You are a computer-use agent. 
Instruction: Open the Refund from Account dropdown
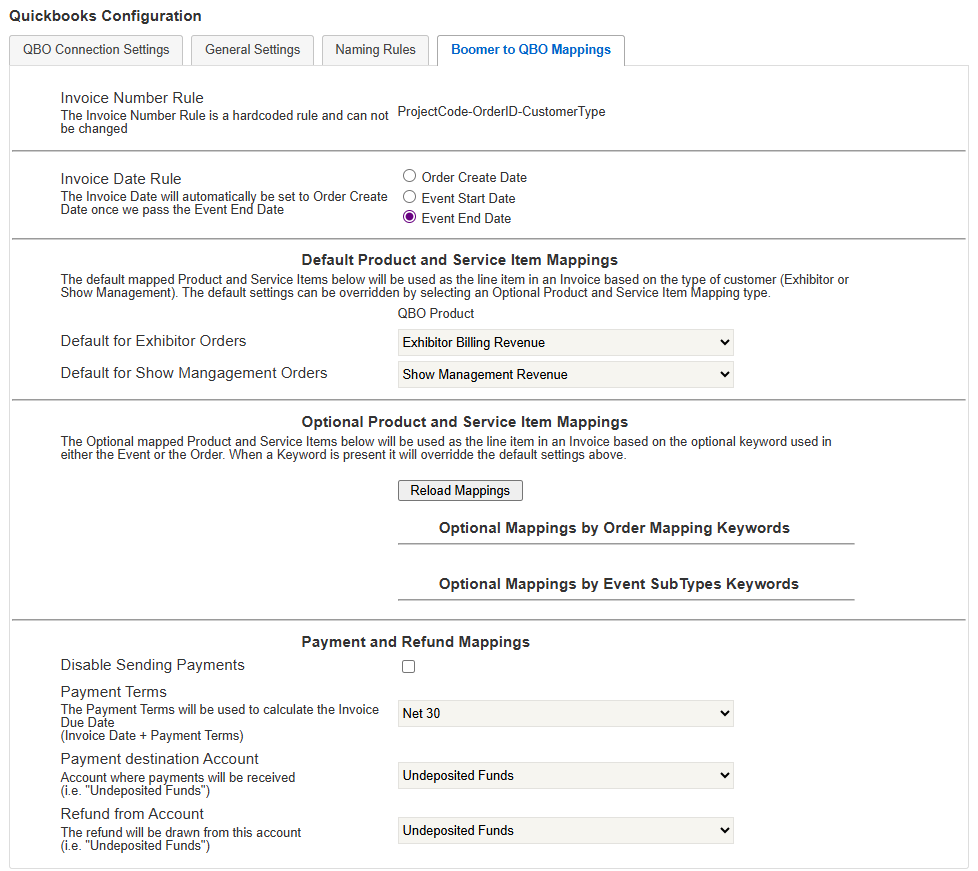[565, 831]
